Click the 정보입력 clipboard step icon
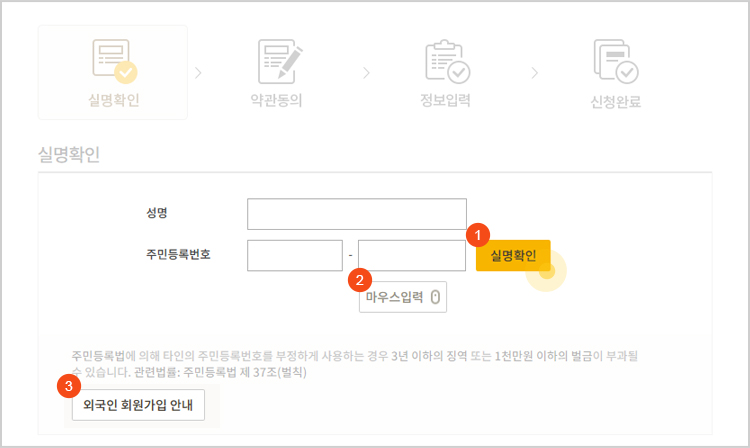This screenshot has height=448, width=750. [446, 60]
